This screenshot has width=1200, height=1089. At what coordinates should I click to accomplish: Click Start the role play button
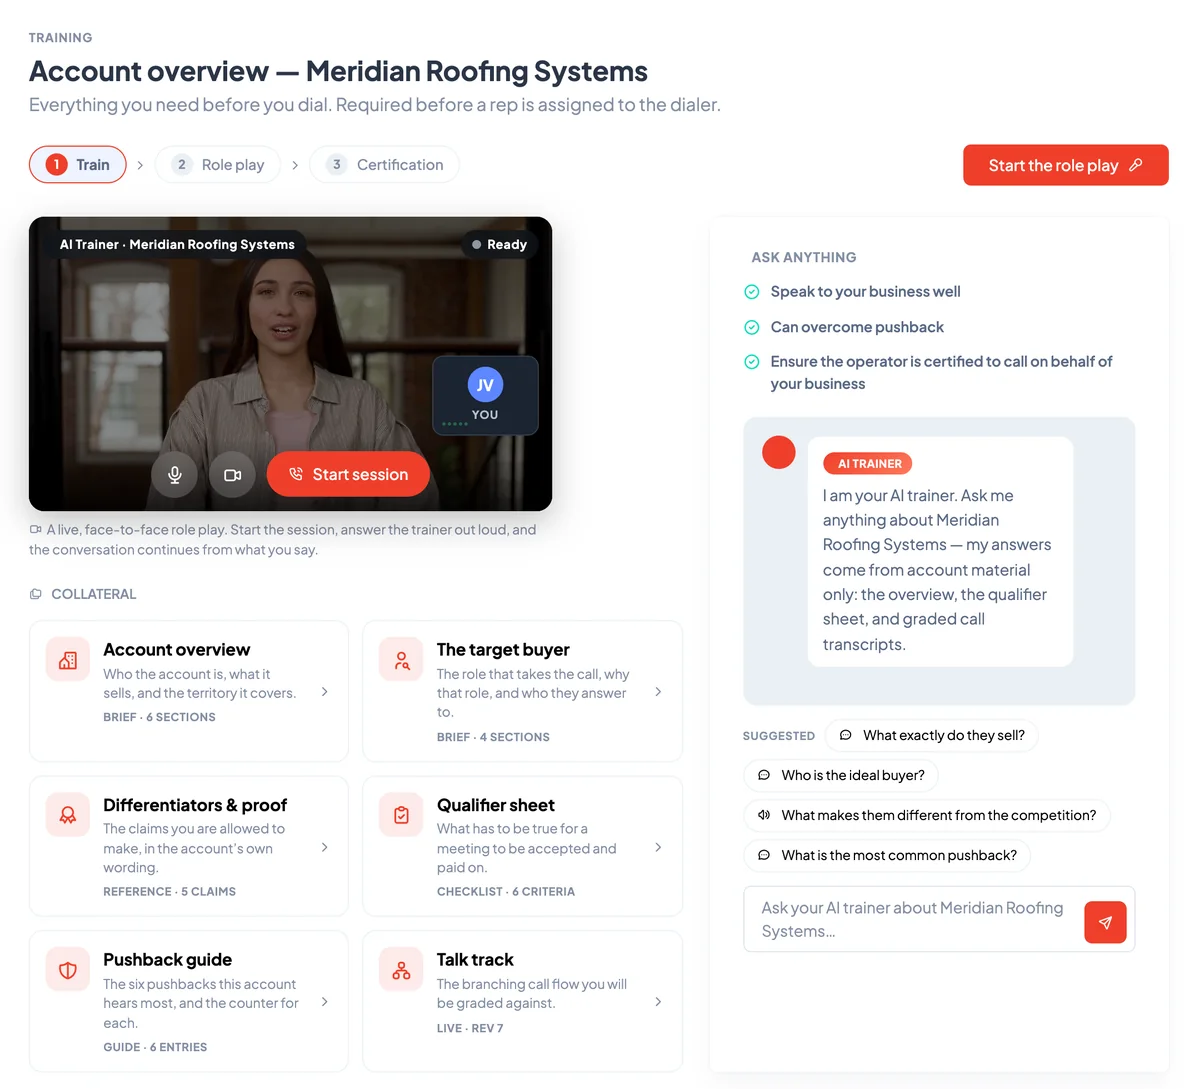1065,165
